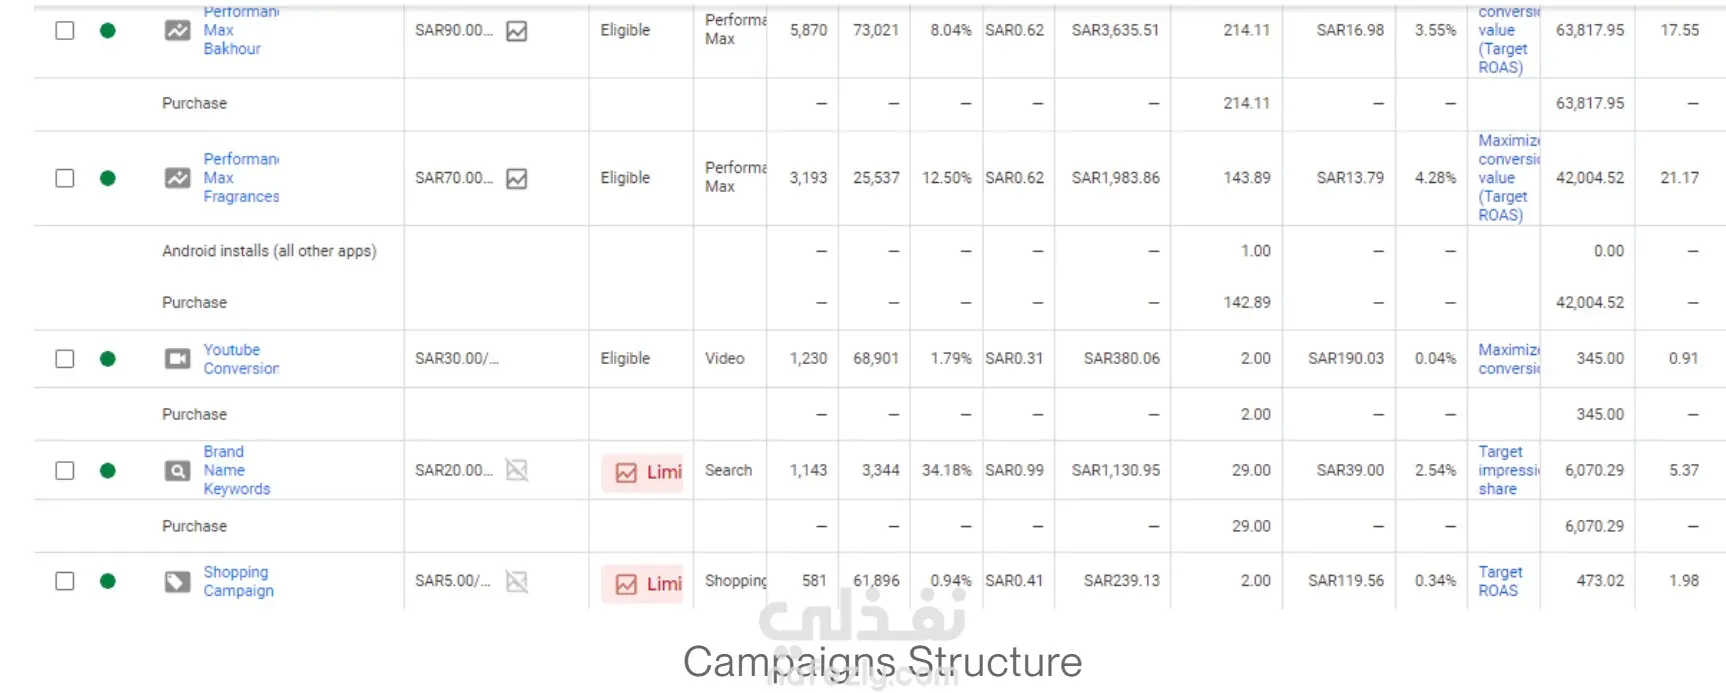Click the Youtube Conversion video campaign icon
This screenshot has height=693, width=1726.
point(177,359)
